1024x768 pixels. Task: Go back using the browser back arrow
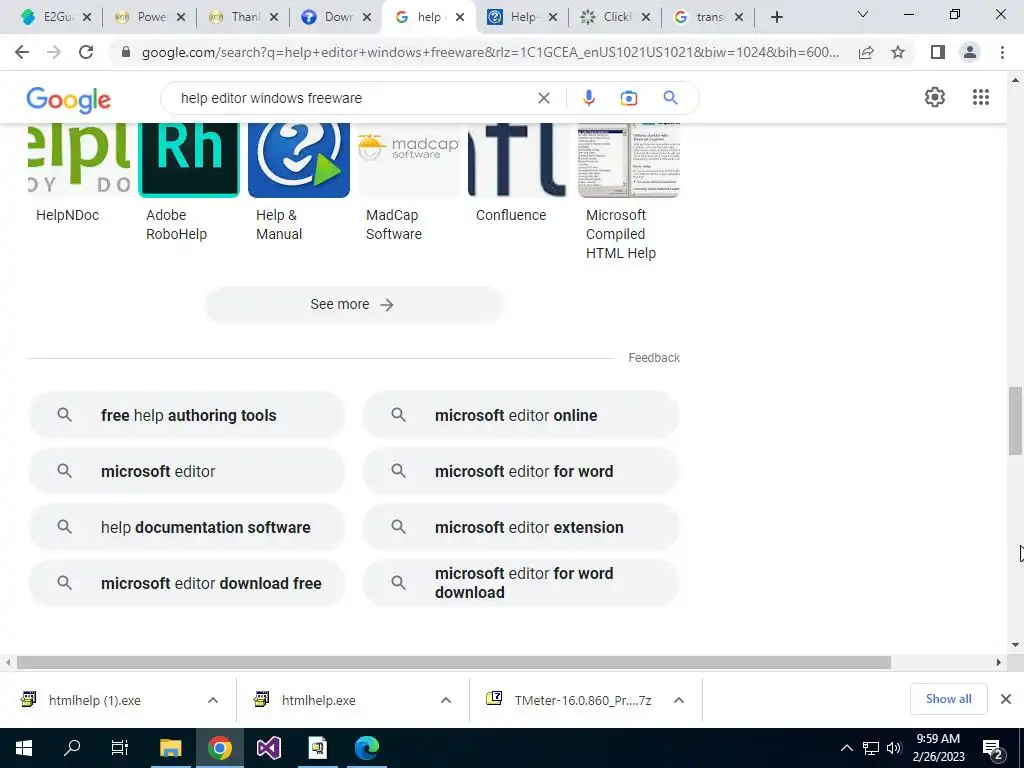click(x=22, y=52)
